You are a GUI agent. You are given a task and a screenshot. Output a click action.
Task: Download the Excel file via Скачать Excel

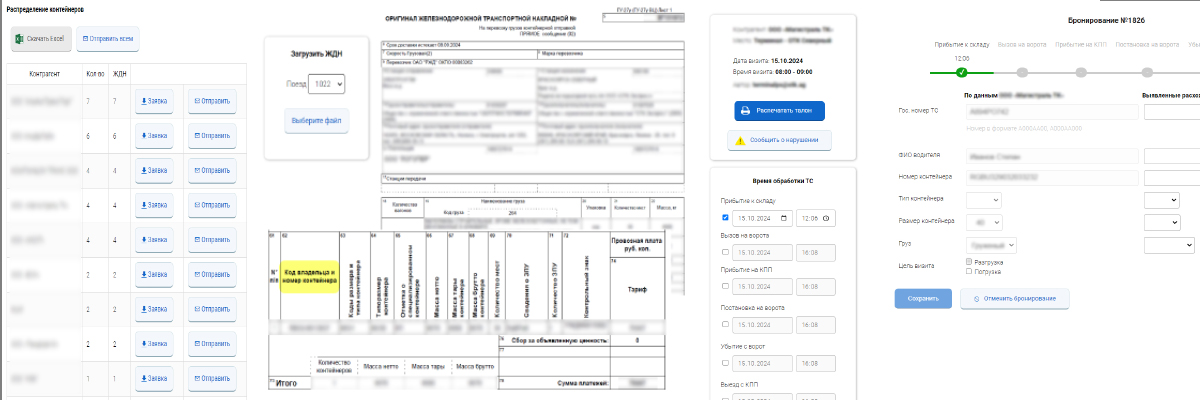tap(40, 38)
